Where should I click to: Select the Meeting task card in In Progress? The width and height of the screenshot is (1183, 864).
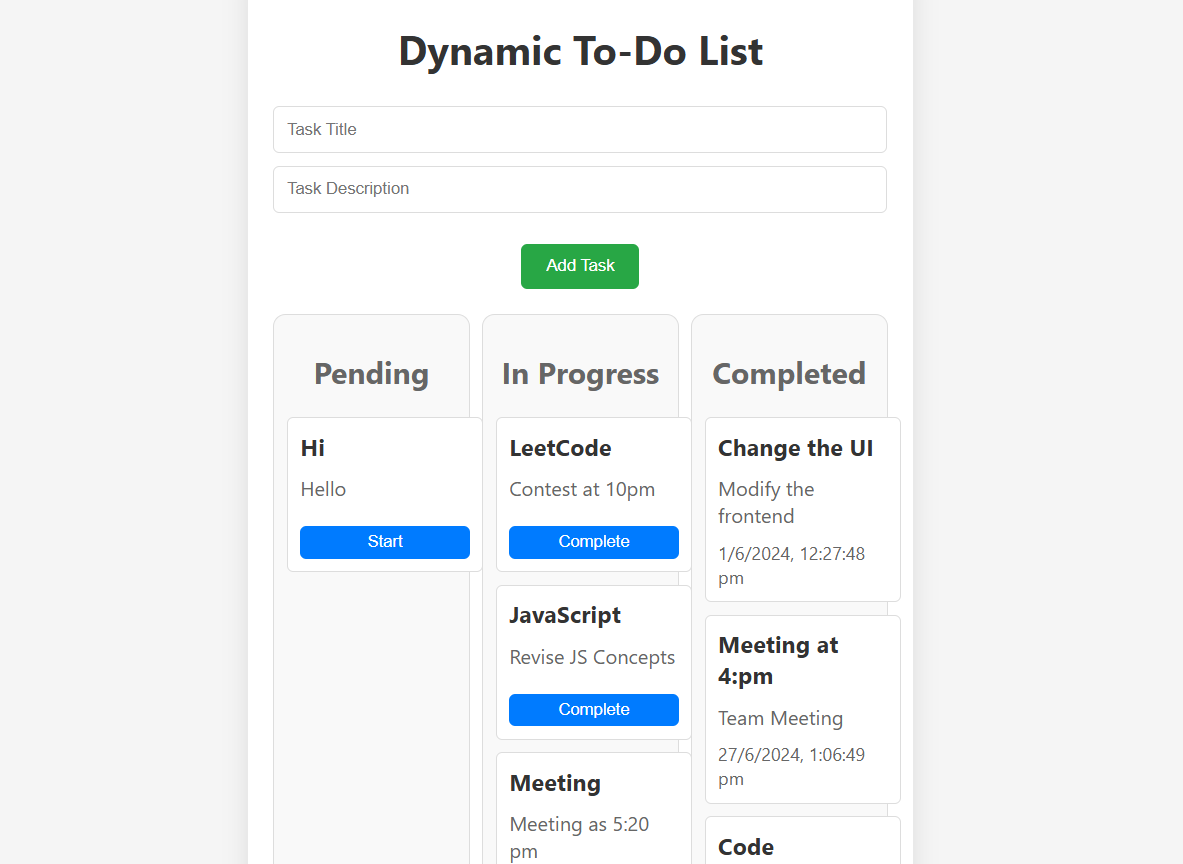(594, 808)
